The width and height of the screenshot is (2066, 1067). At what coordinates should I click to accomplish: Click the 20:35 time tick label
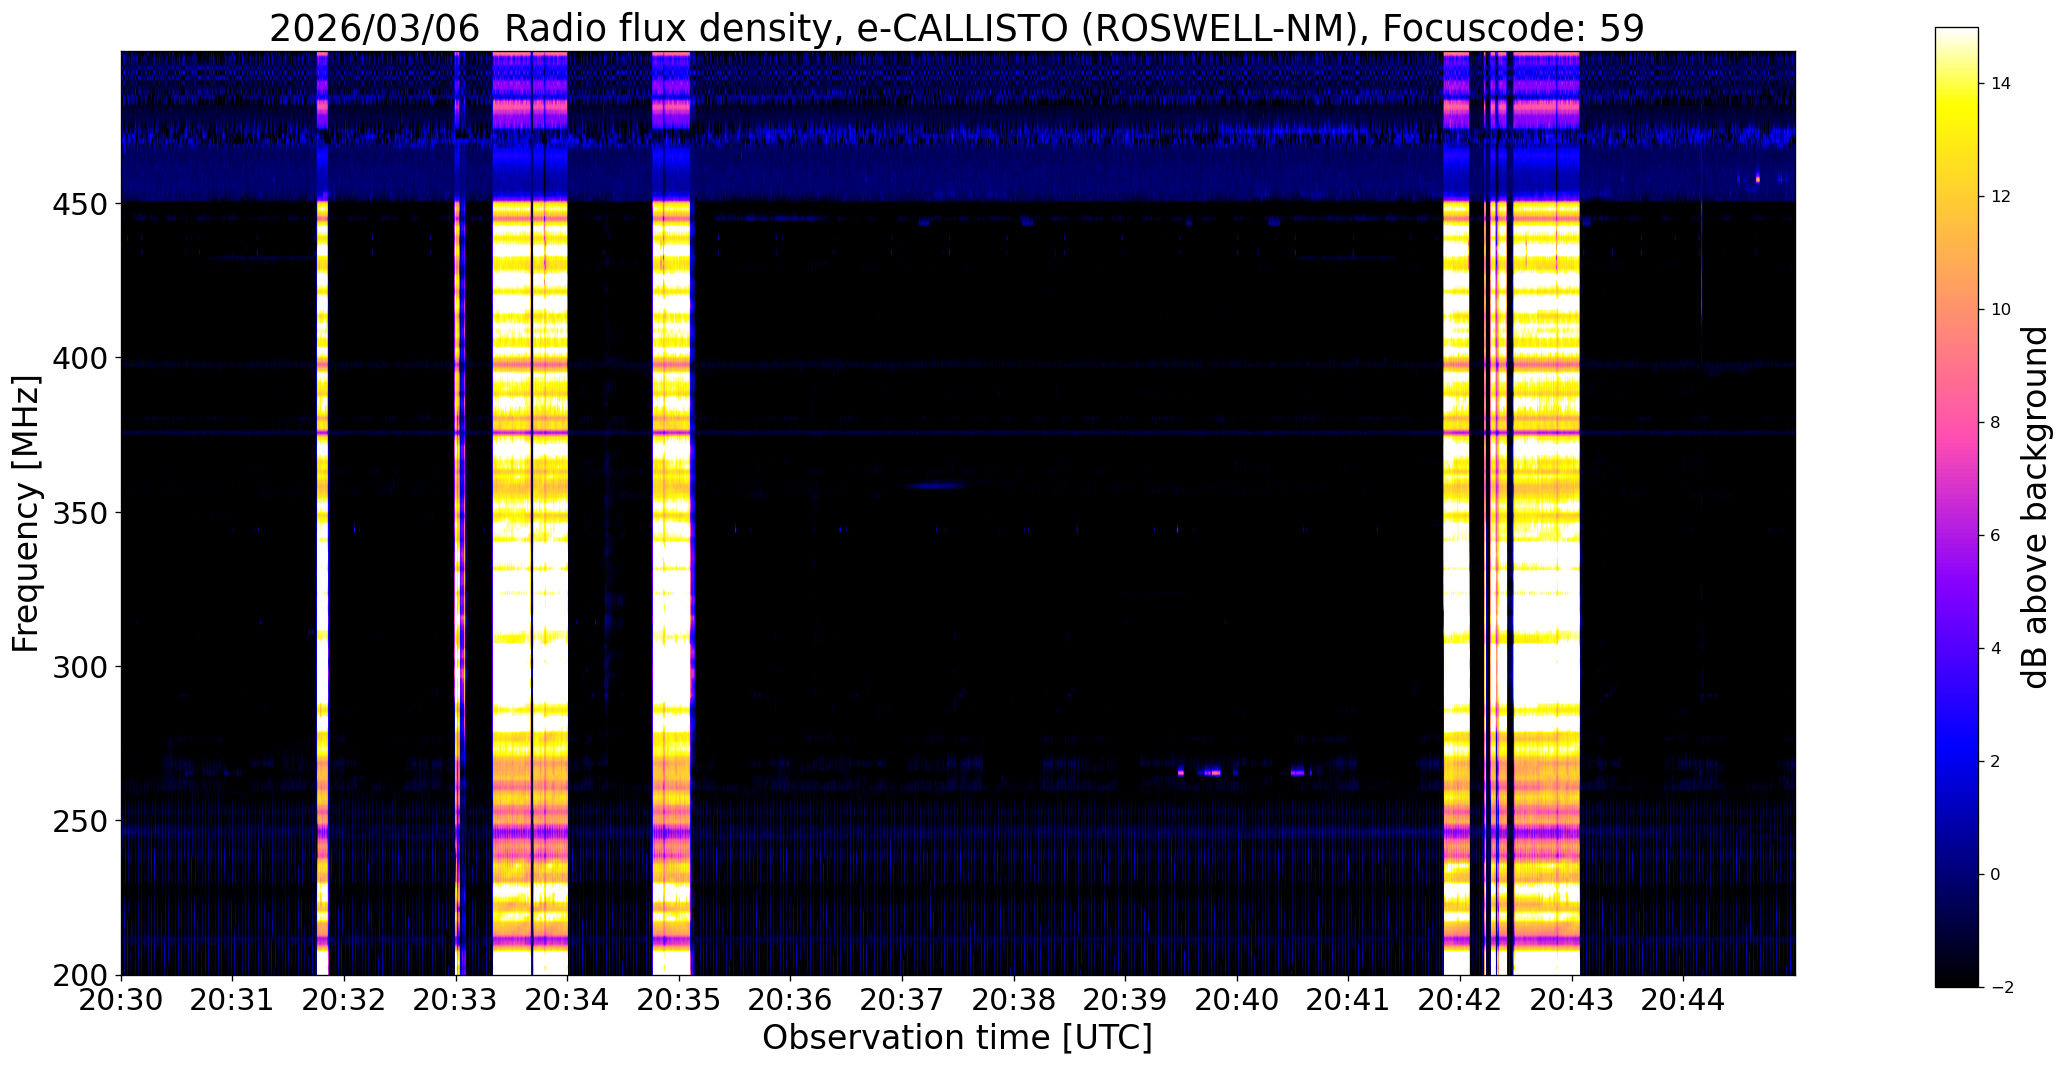680,999
